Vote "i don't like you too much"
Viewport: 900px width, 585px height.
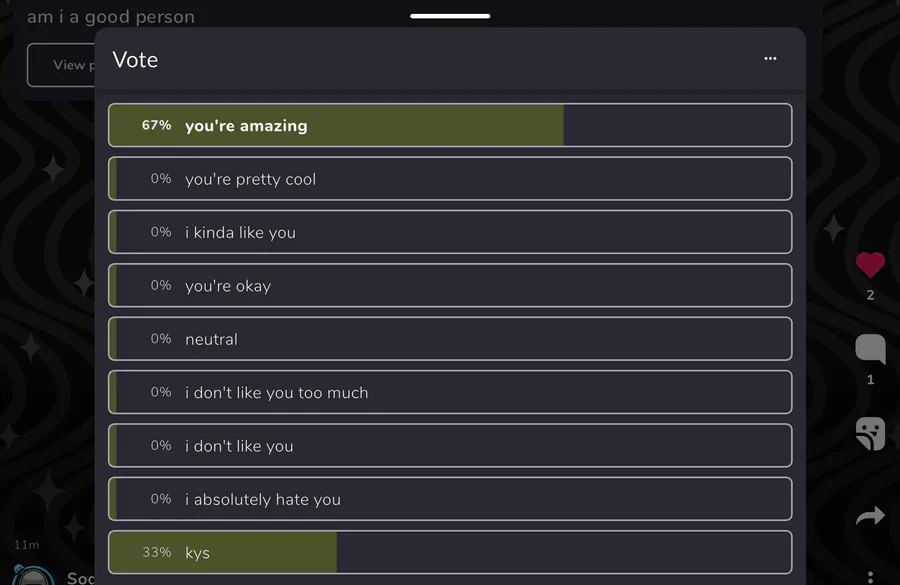coord(450,392)
